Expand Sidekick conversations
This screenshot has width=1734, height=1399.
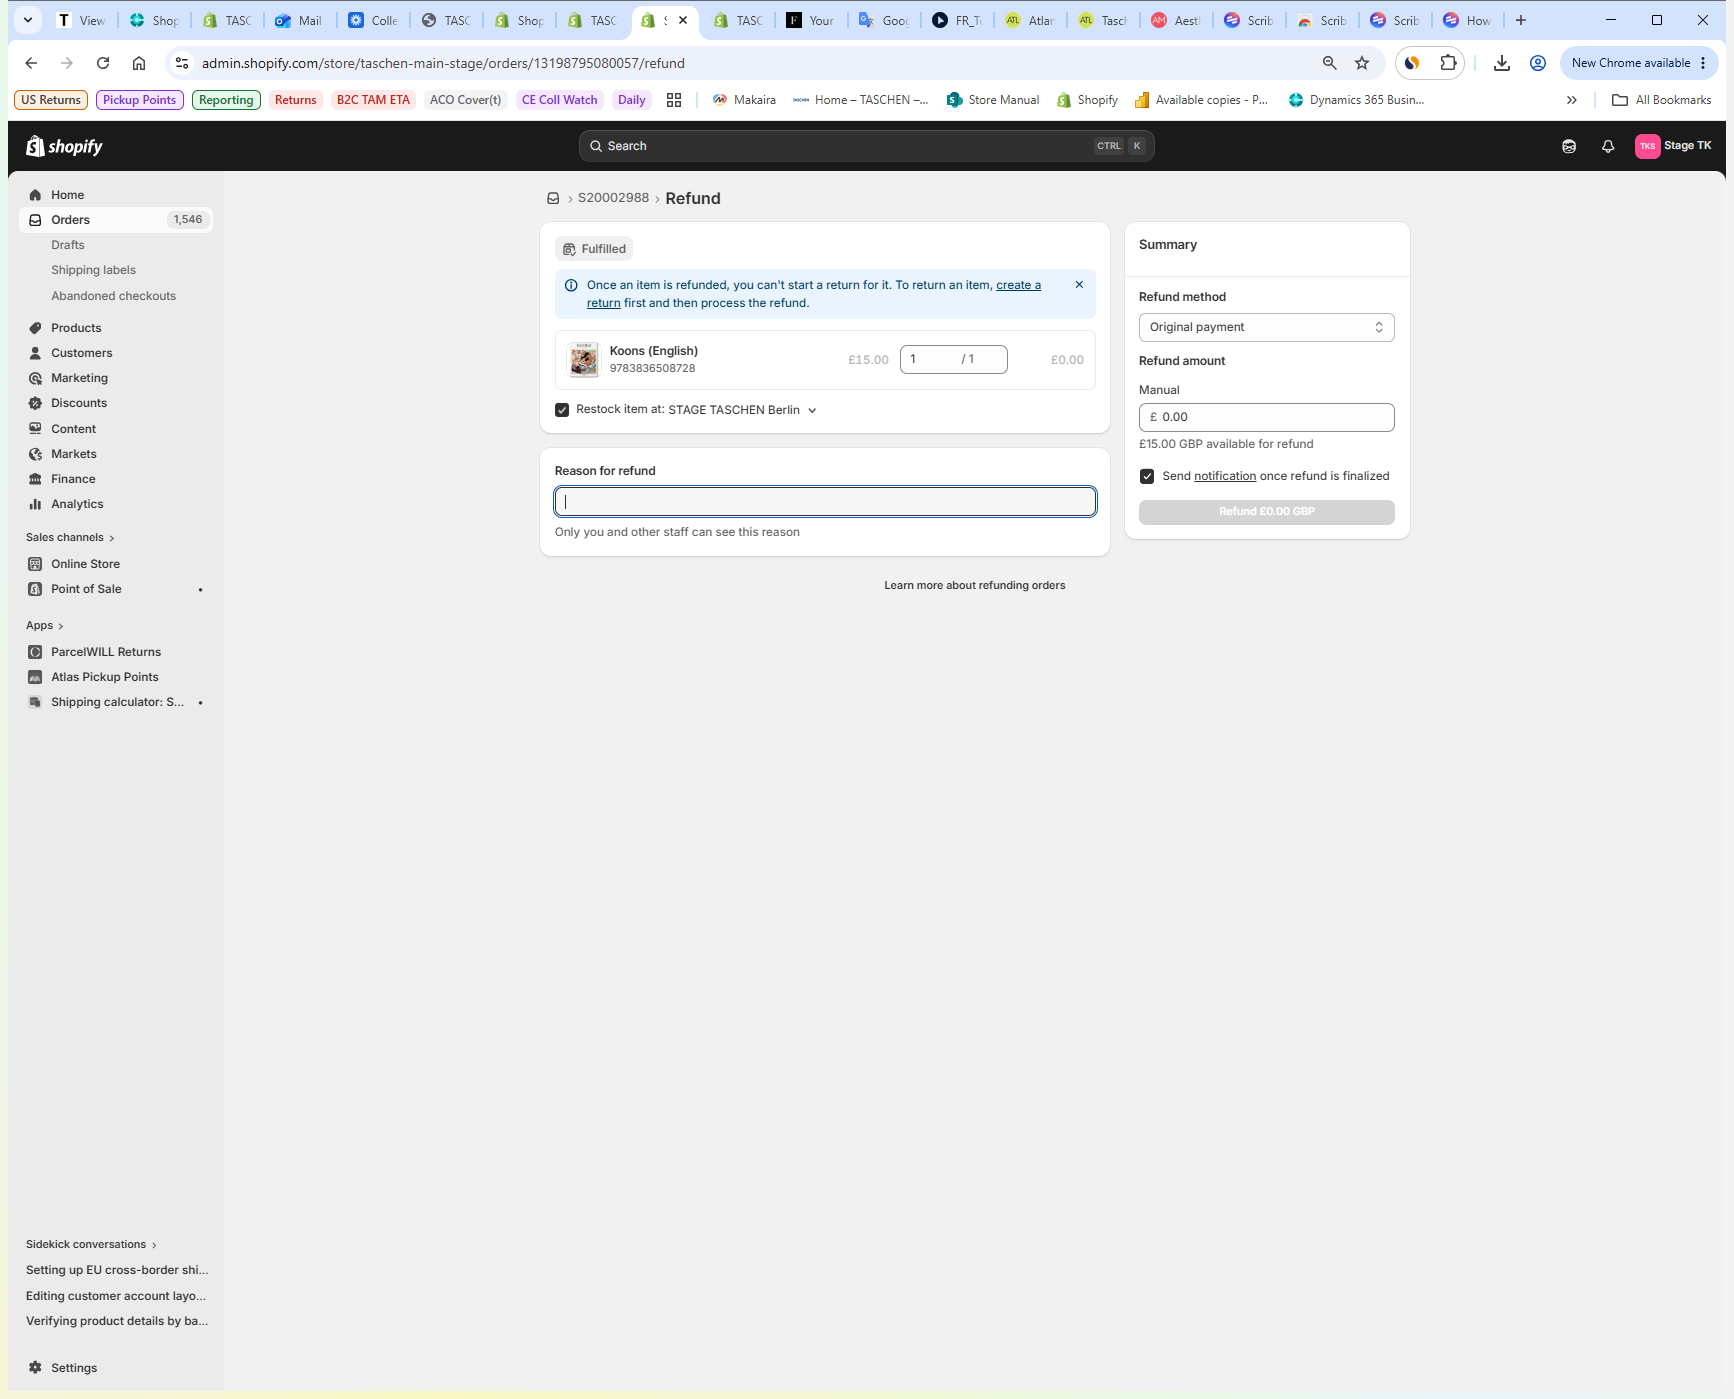coord(92,1245)
